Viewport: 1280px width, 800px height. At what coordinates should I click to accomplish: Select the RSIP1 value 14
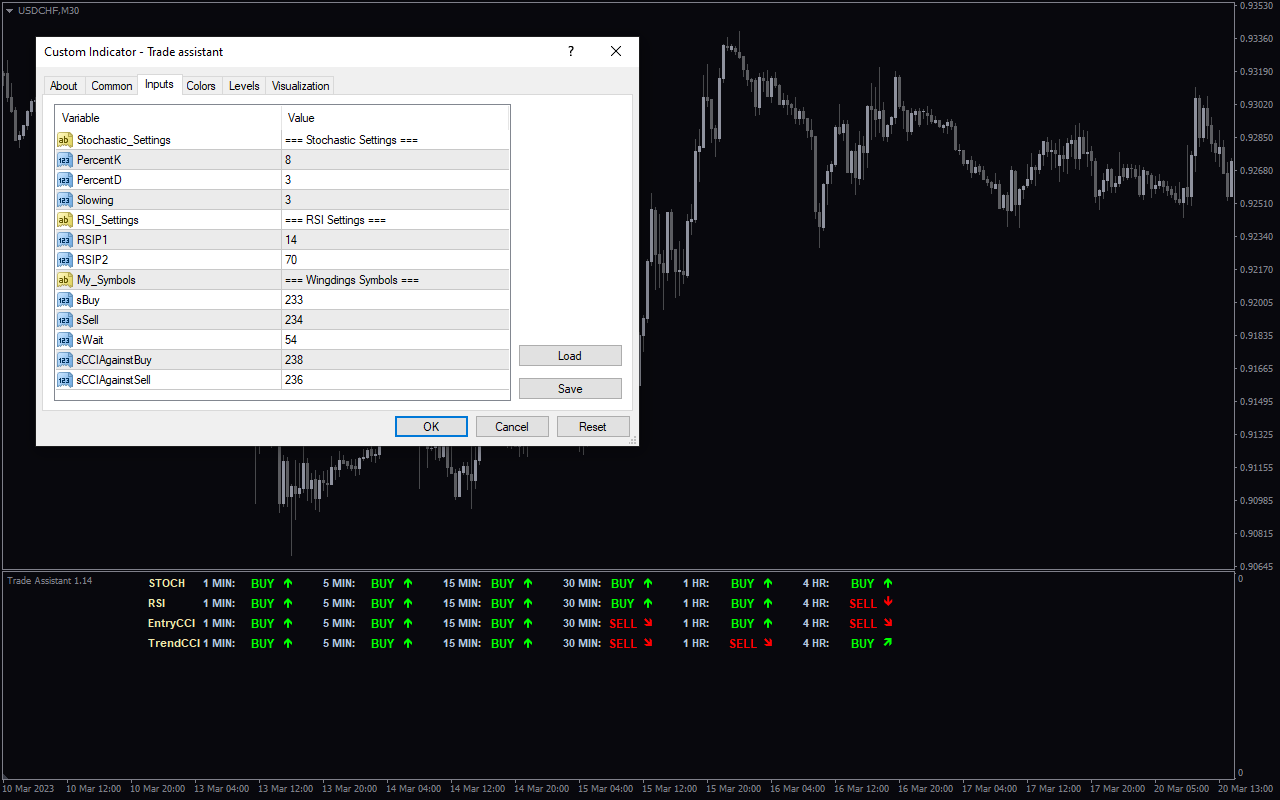click(x=396, y=240)
